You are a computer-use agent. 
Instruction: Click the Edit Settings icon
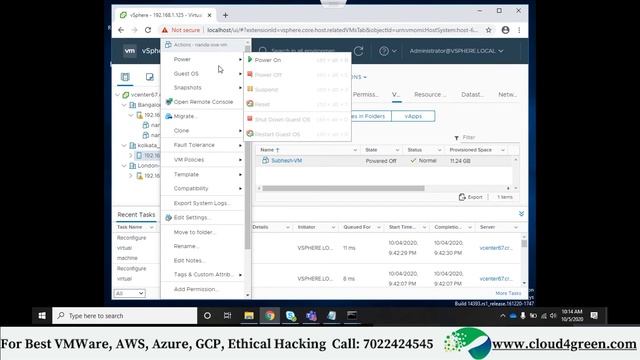(x=169, y=218)
